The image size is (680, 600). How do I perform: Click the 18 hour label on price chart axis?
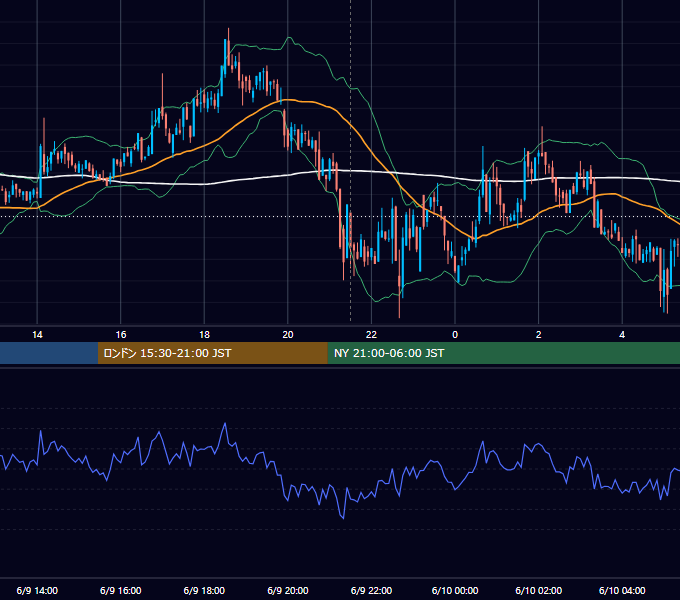coord(204,335)
